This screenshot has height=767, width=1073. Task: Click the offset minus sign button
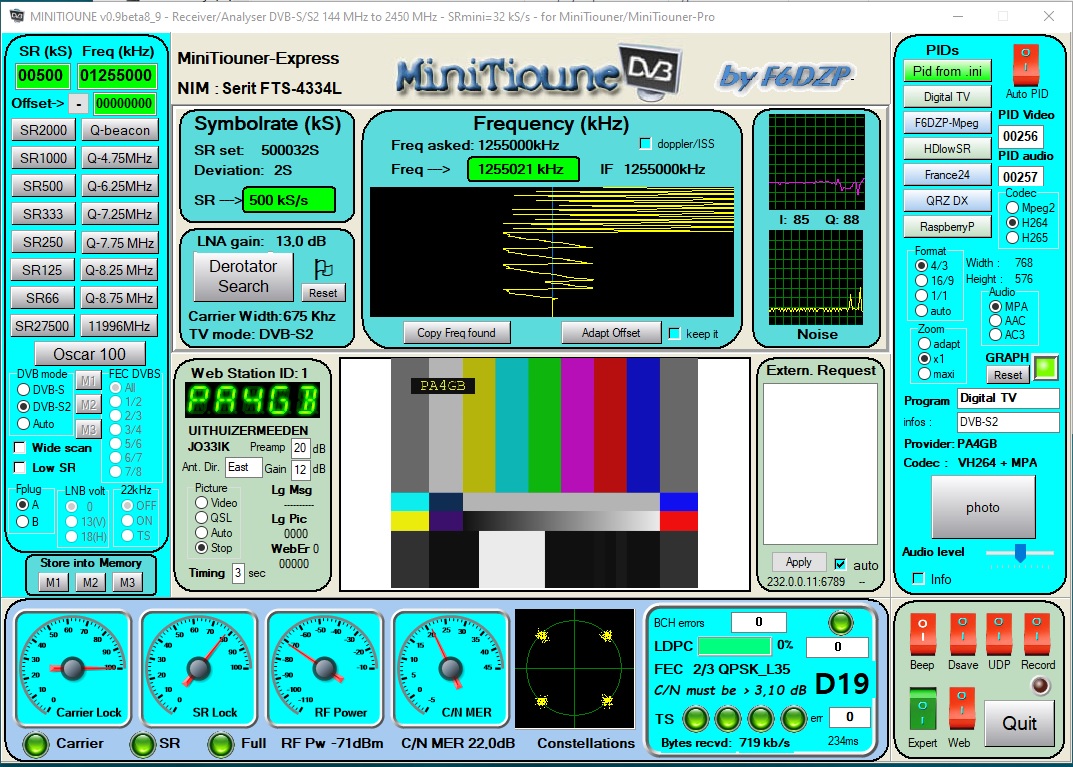pos(79,104)
